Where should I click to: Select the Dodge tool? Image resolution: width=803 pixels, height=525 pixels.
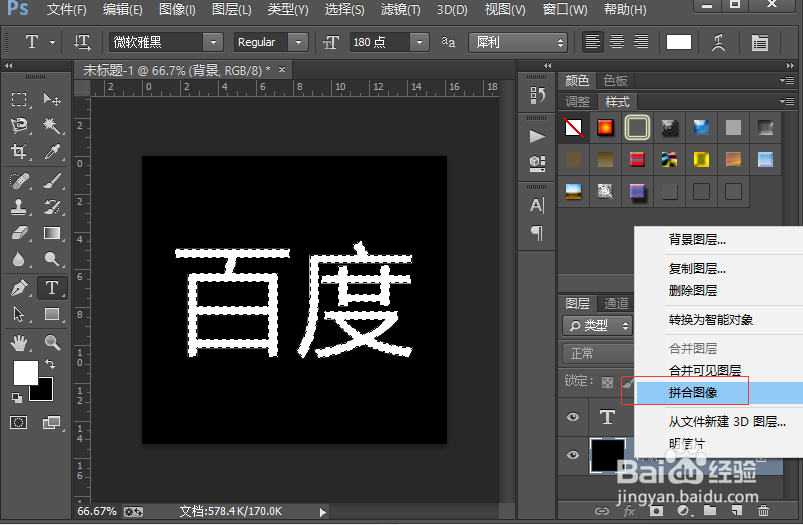[x=52, y=259]
